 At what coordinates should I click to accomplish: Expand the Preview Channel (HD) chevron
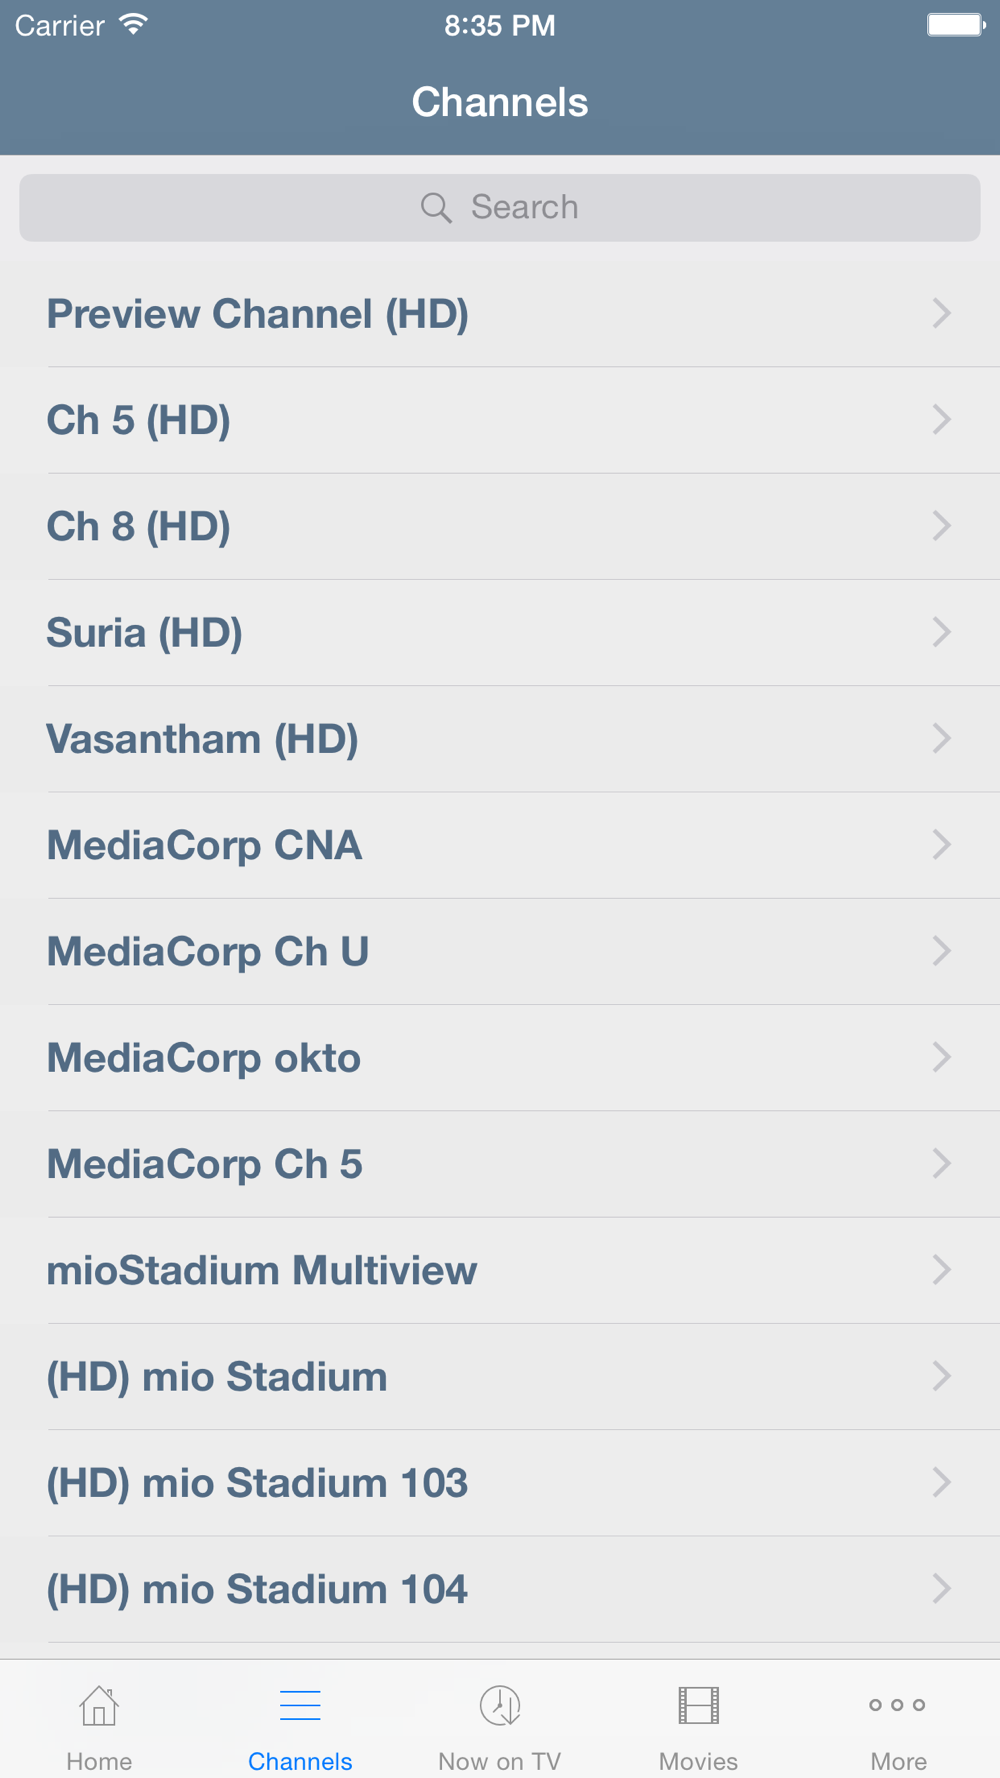click(x=941, y=314)
